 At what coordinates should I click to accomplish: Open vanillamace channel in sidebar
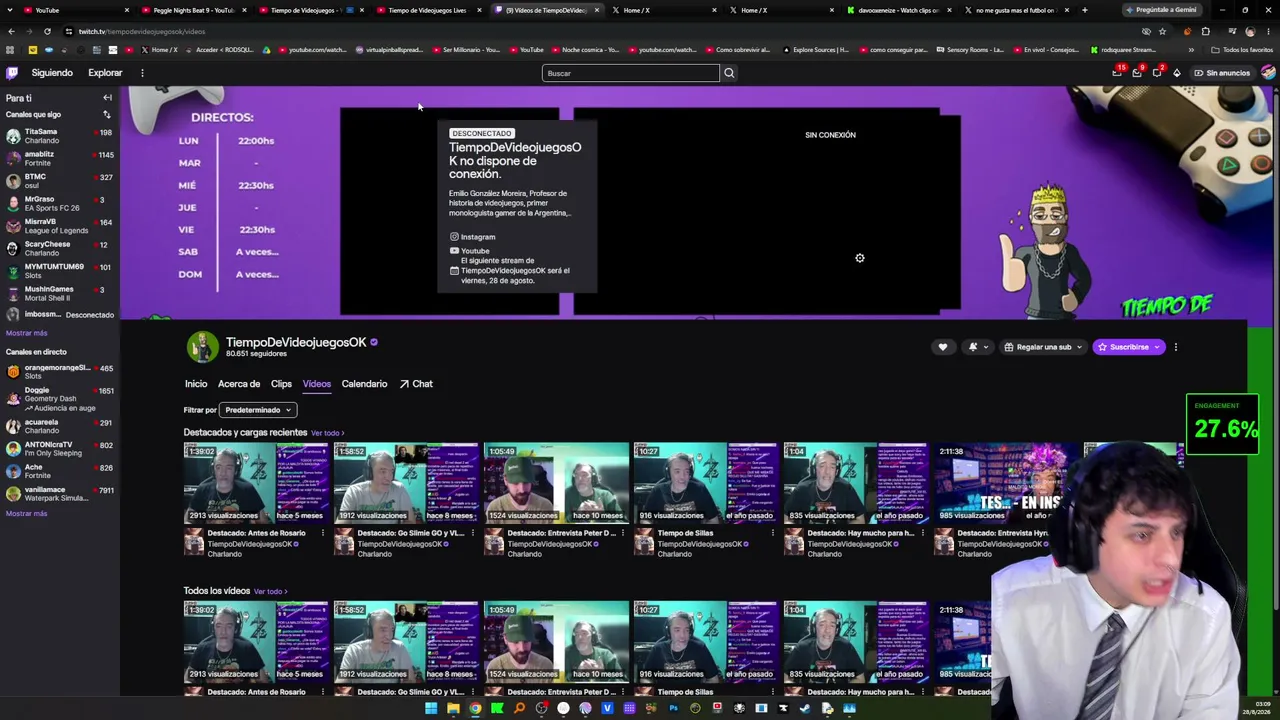pos(60,494)
